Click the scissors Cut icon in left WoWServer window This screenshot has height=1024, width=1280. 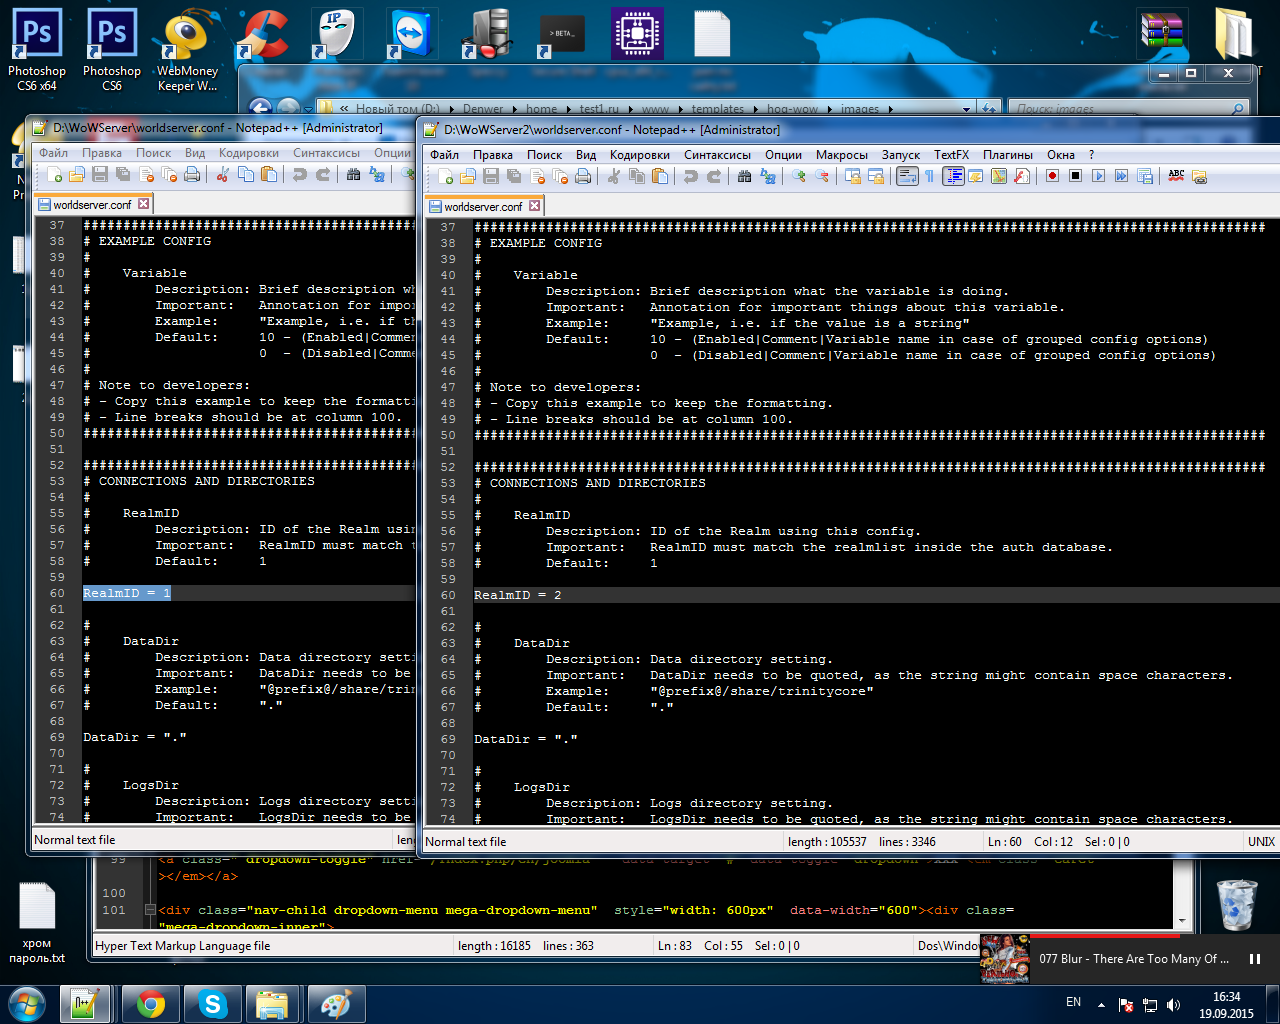click(222, 174)
